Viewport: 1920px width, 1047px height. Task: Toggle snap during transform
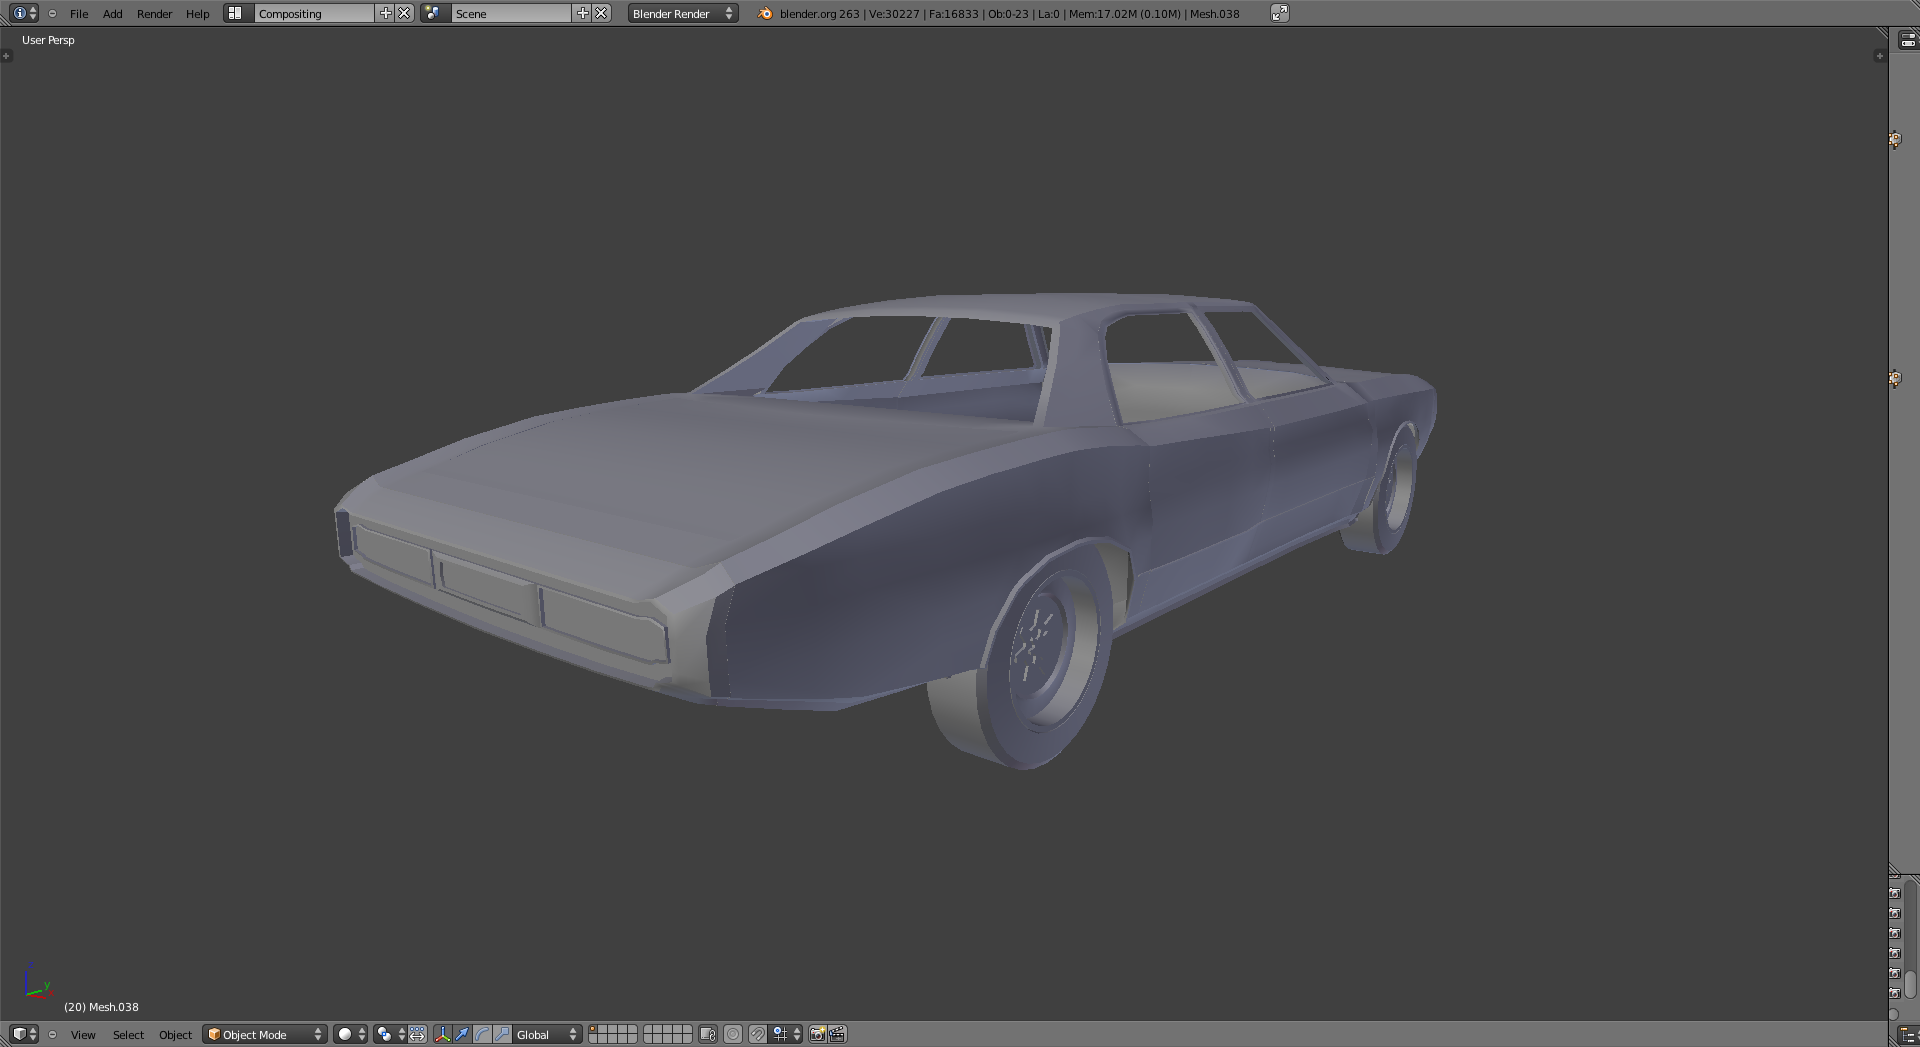tap(758, 1034)
